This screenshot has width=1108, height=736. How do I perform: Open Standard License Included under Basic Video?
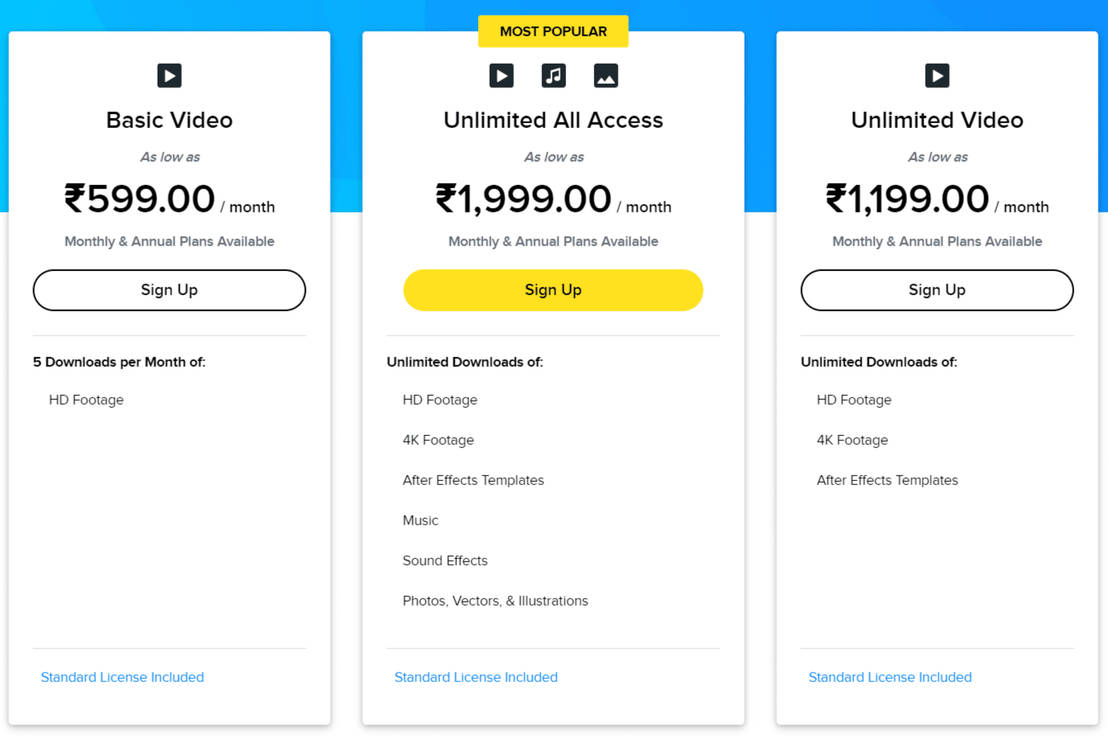[122, 677]
